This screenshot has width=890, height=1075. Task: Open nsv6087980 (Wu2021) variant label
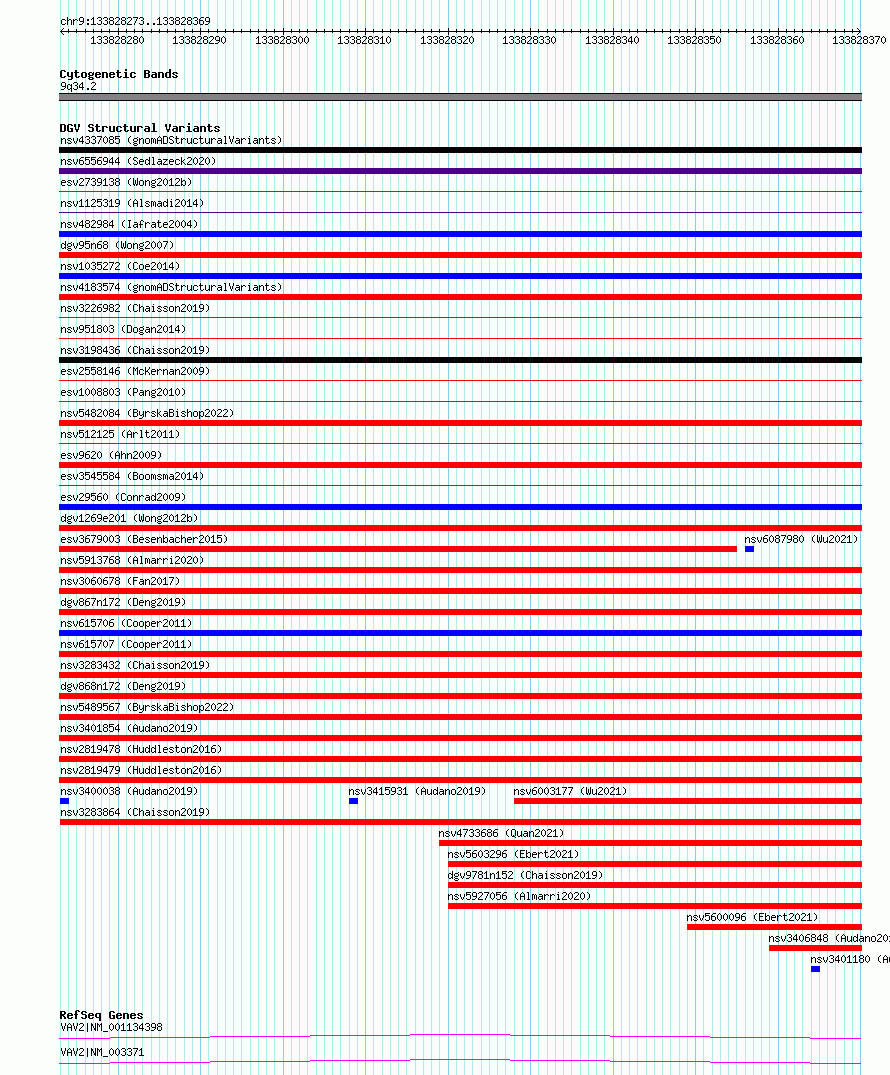[801, 540]
